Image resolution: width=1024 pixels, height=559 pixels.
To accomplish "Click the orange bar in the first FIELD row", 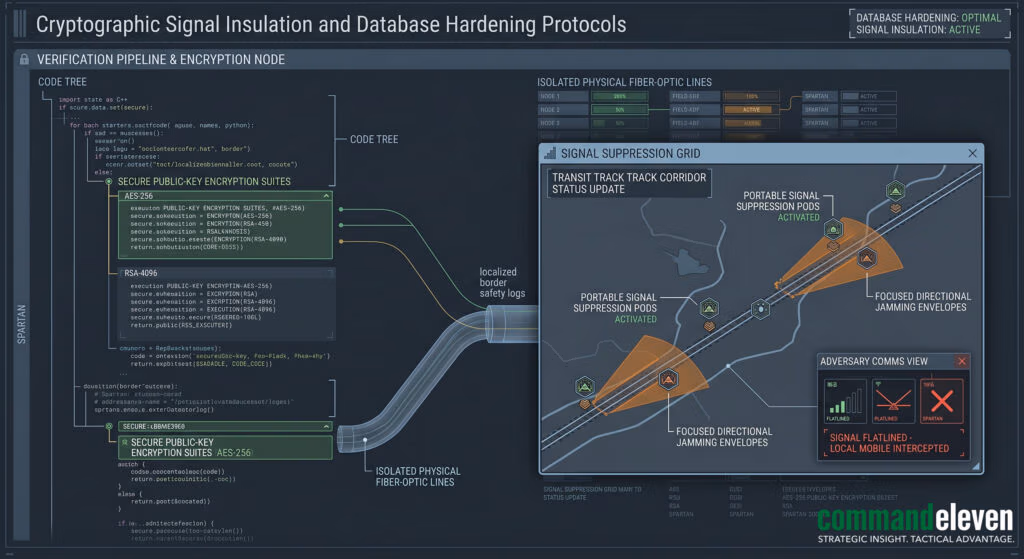I will (752, 96).
